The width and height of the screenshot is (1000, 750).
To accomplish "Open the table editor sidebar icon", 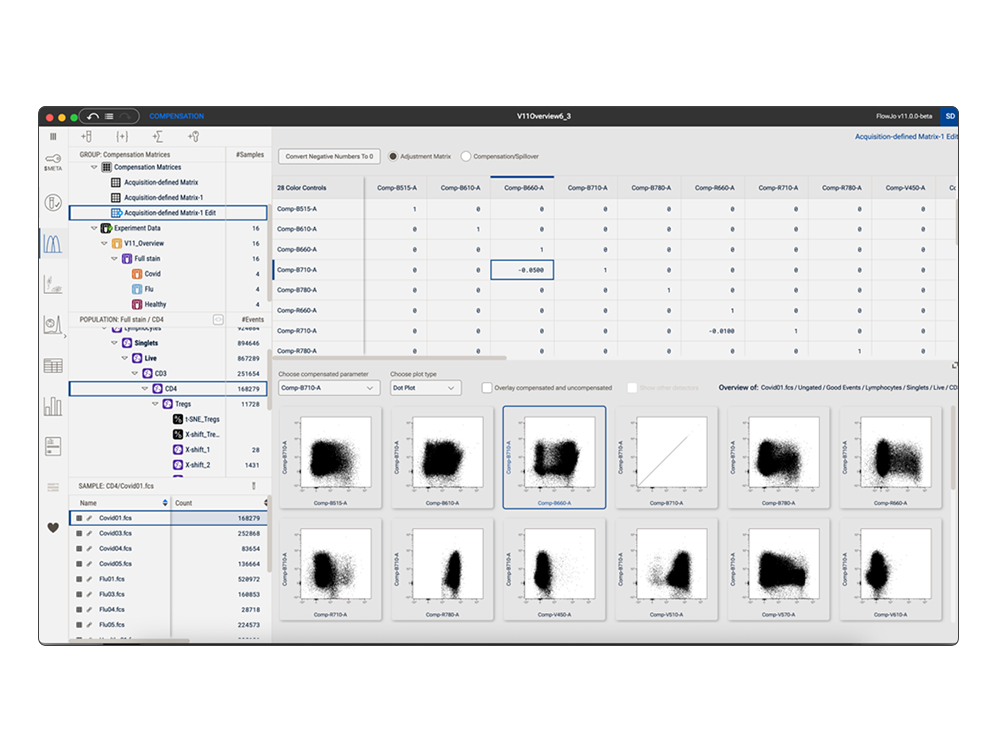I will (53, 365).
